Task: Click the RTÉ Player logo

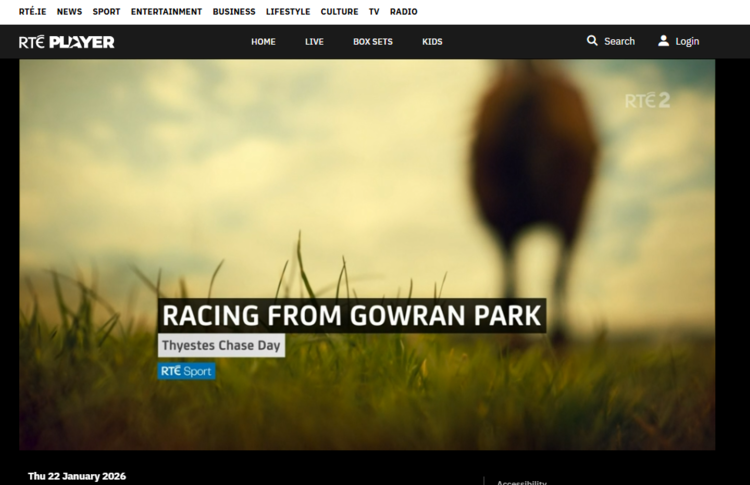Action: pyautogui.click(x=66, y=42)
